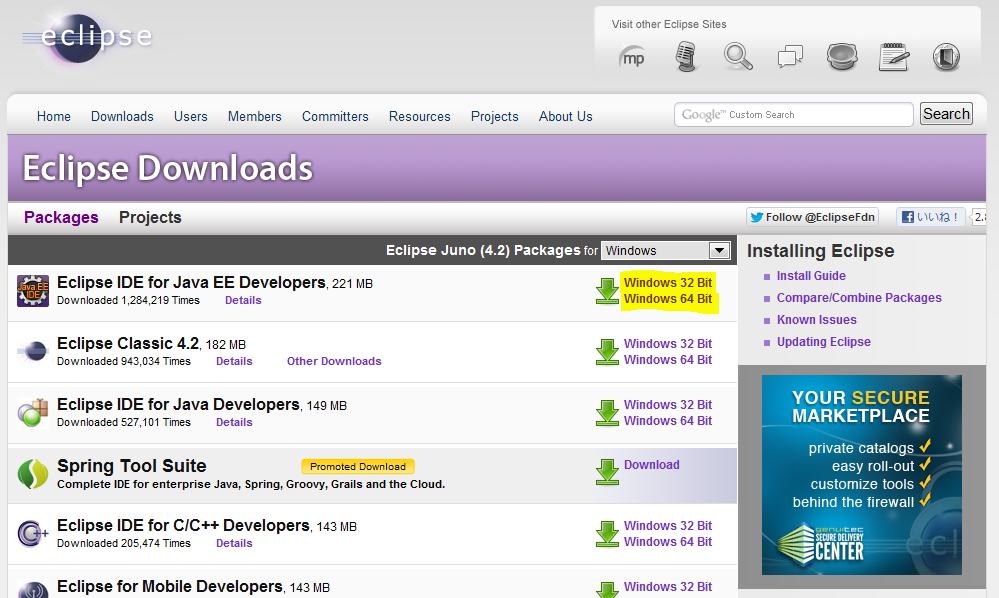Screen dimensions: 999x598
Task: Click the Spring Tool Suite leaf icon
Action: pos(33,474)
